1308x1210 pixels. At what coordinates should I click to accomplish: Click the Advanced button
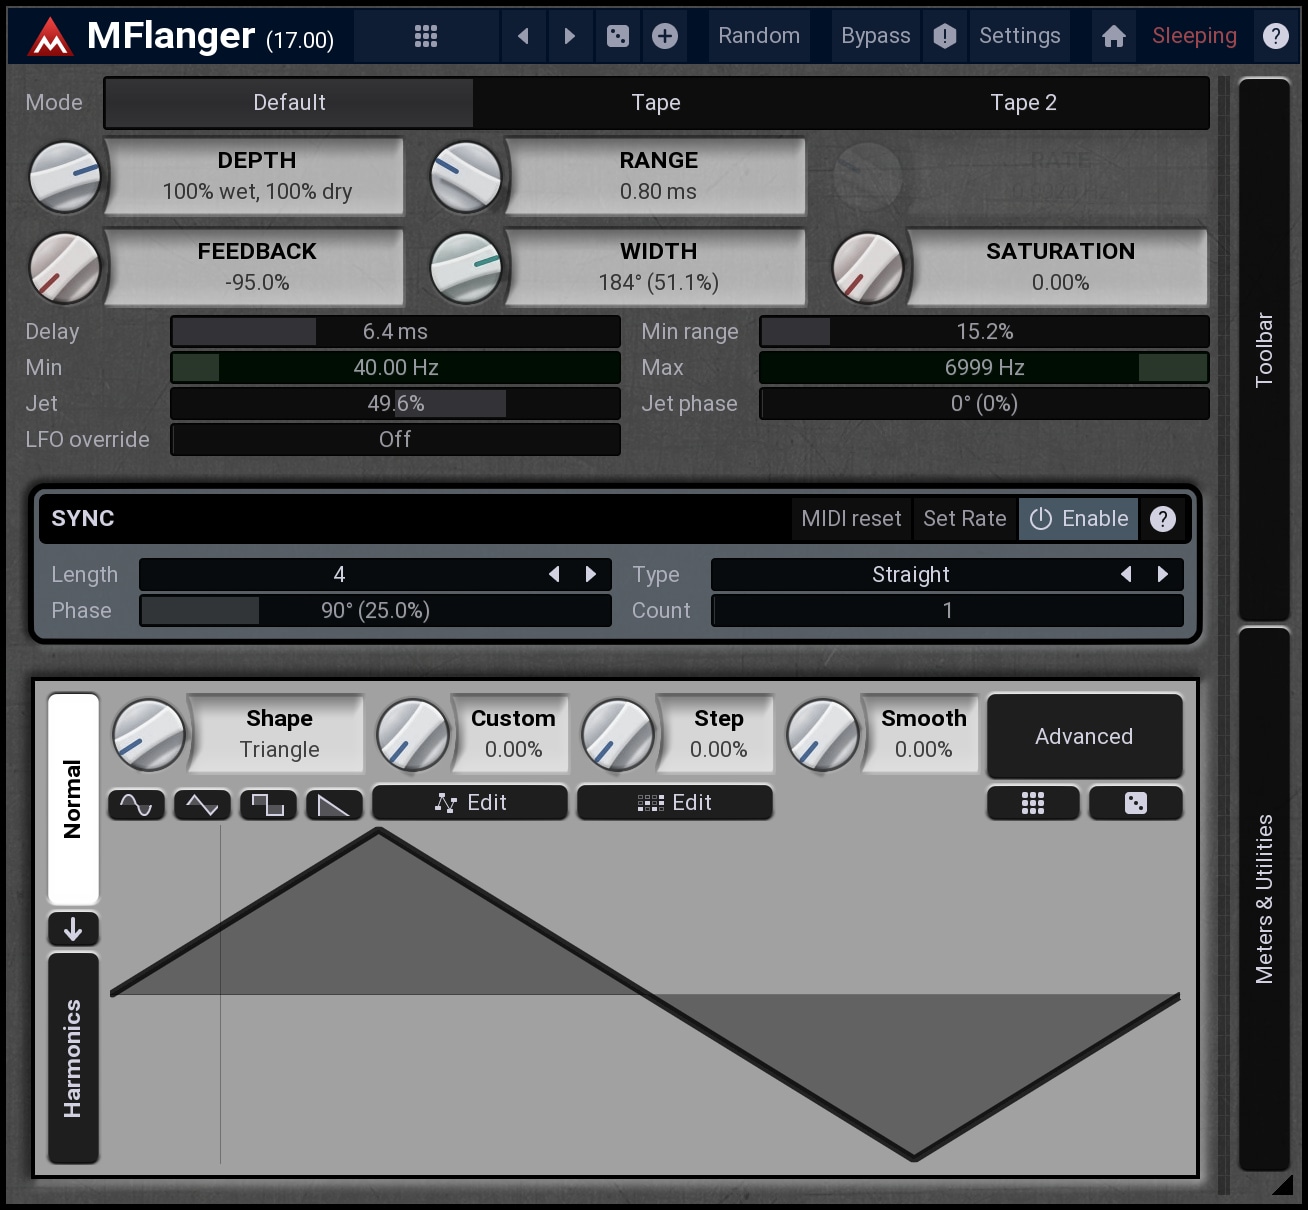point(1084,736)
